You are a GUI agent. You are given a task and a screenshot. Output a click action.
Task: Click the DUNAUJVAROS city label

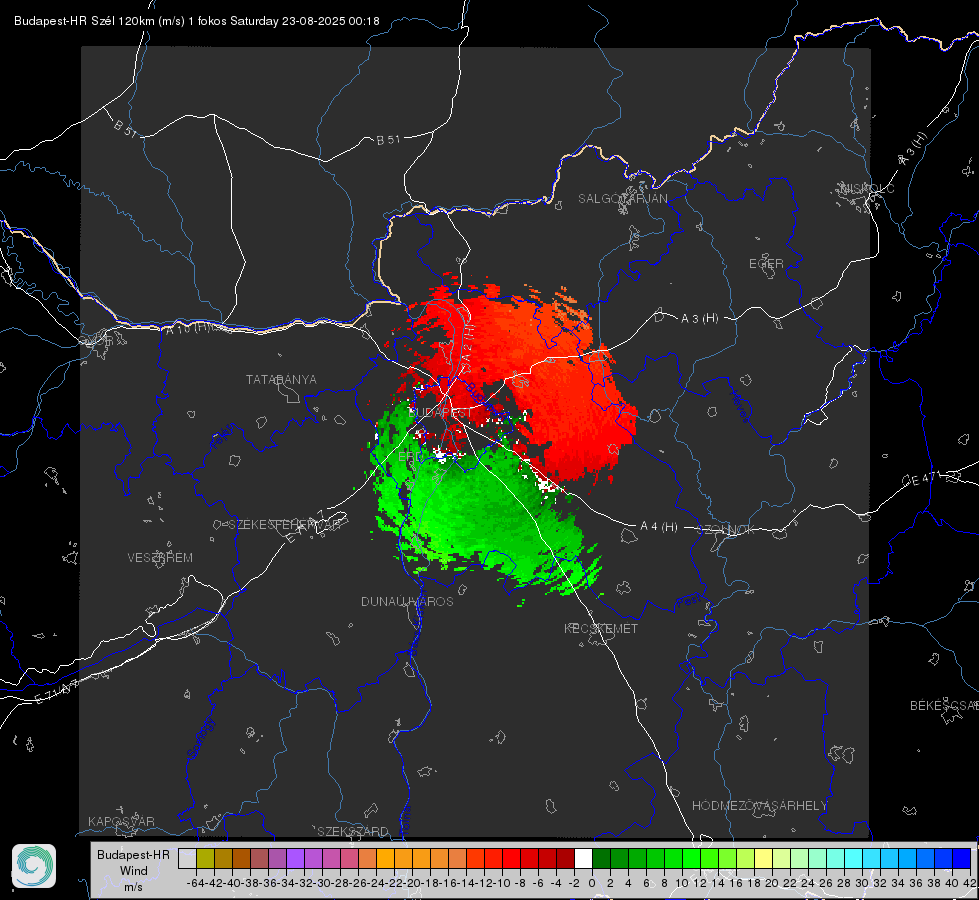[x=407, y=601]
